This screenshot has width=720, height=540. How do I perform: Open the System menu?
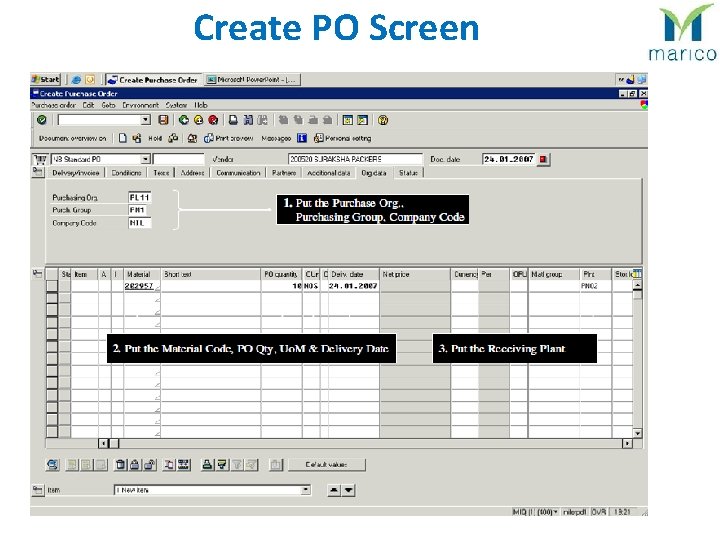click(176, 105)
